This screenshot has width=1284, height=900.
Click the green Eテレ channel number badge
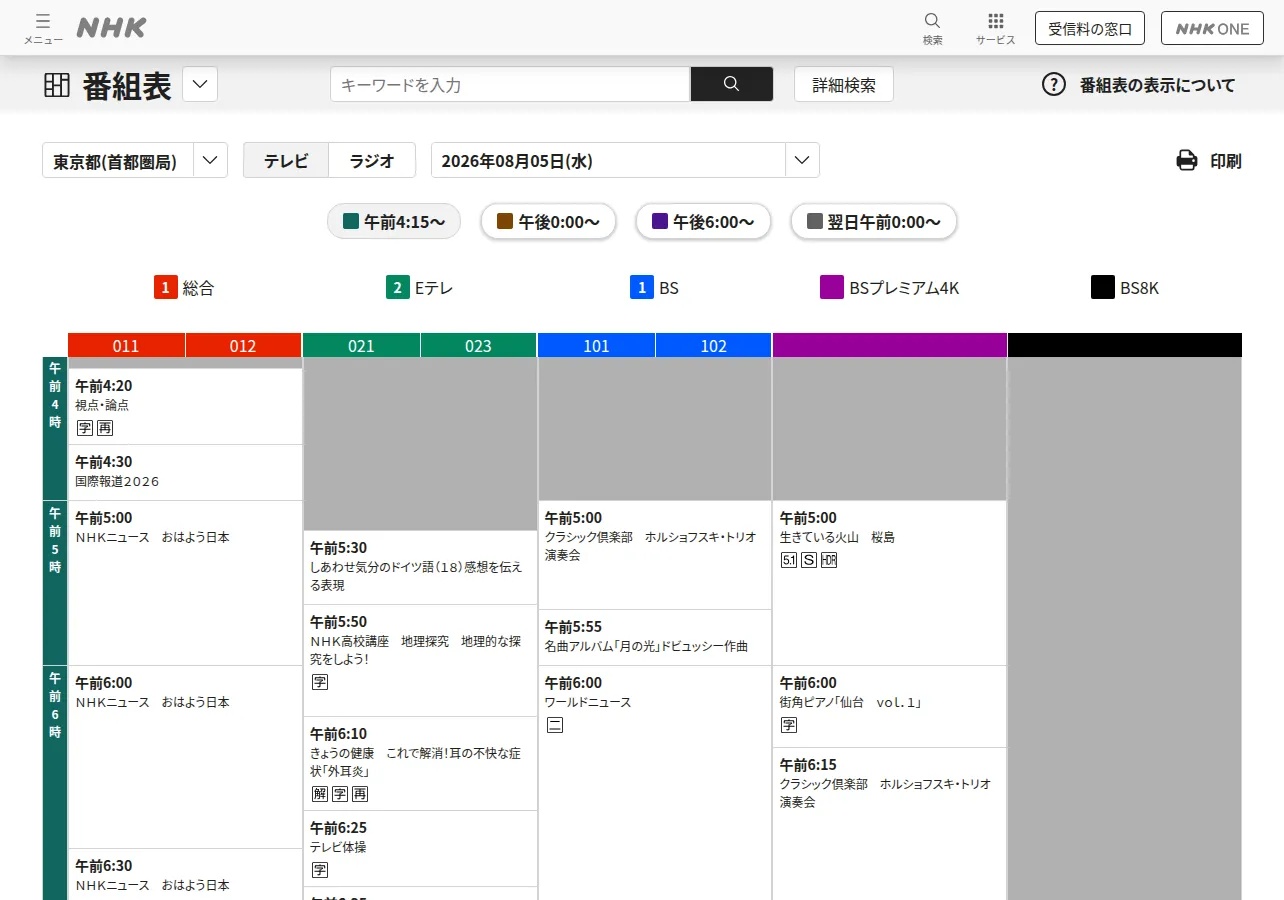(398, 288)
